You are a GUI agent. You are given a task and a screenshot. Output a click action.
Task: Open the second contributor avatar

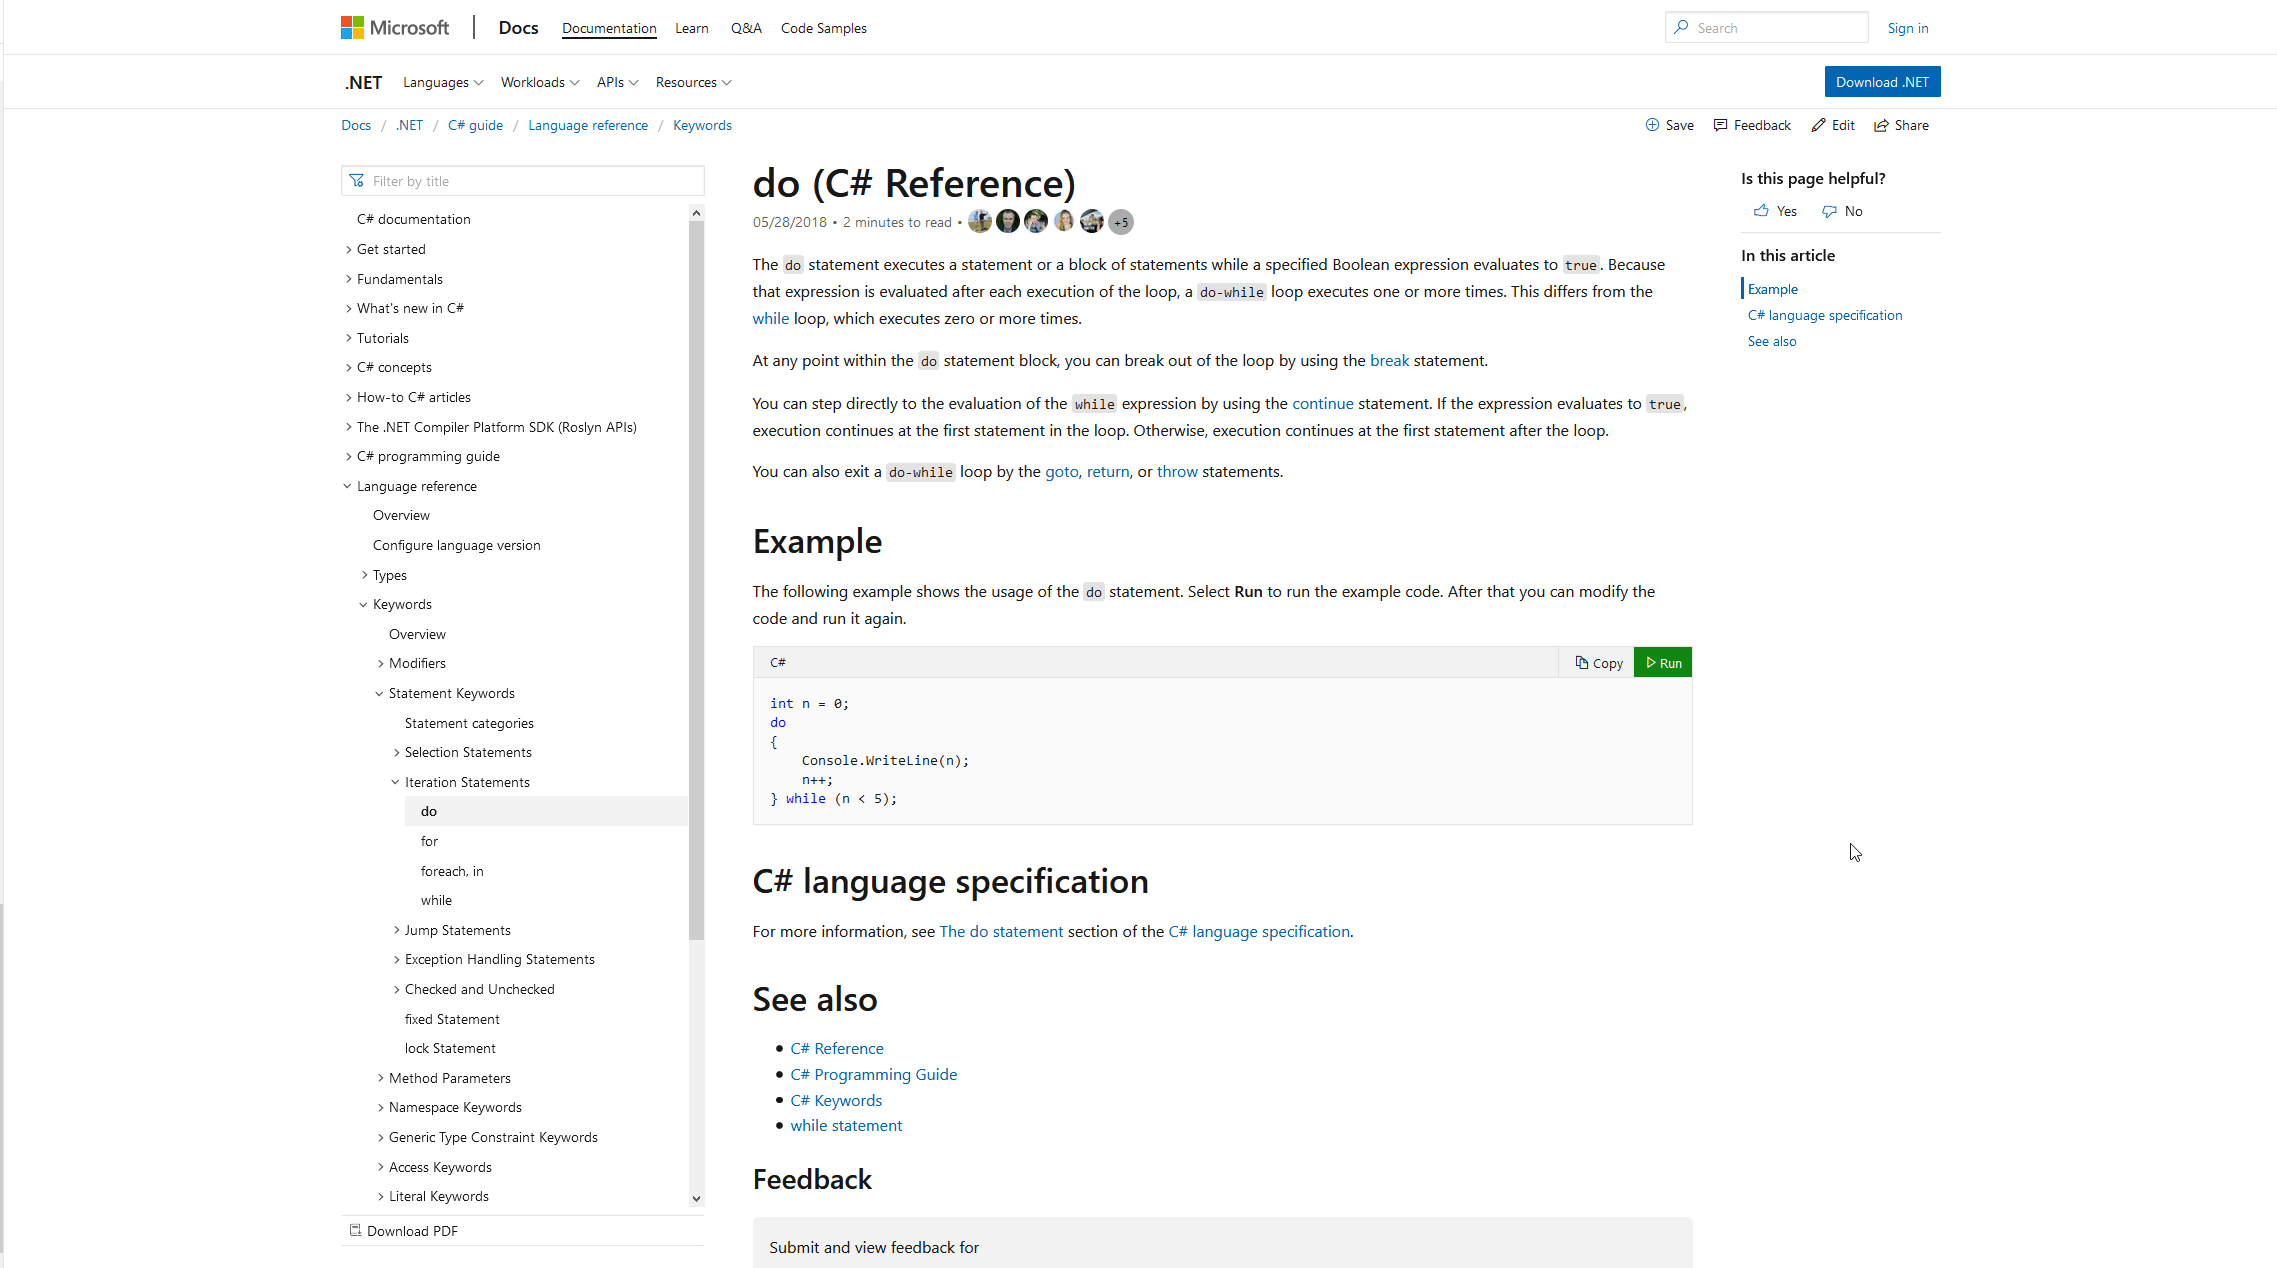1008,222
